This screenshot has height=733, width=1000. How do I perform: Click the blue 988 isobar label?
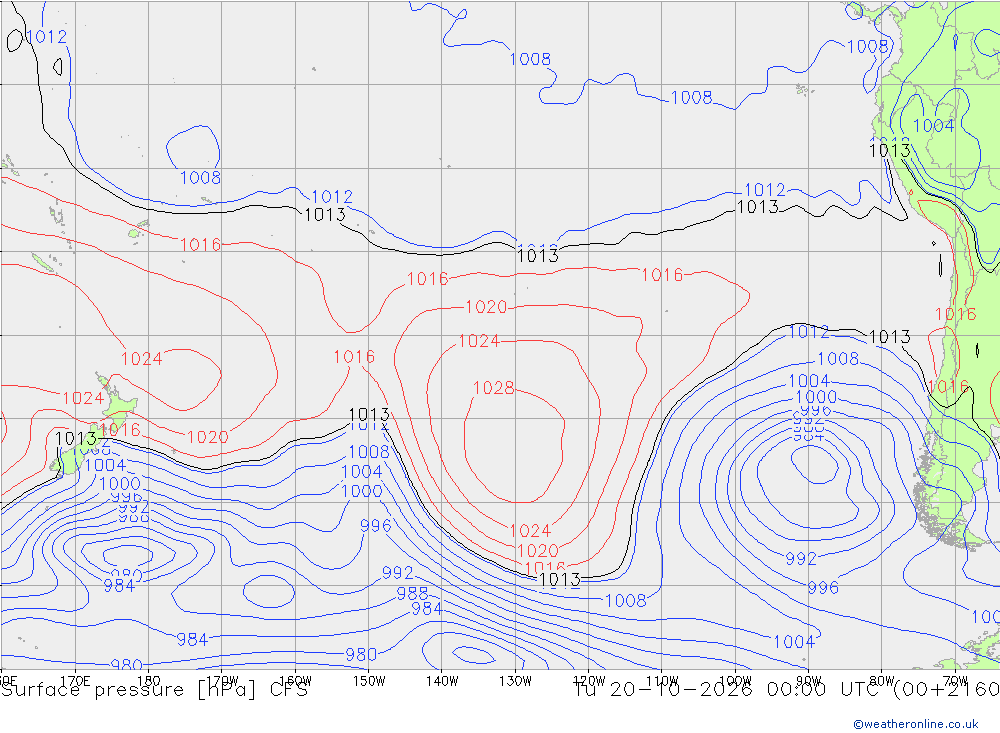tap(412, 594)
